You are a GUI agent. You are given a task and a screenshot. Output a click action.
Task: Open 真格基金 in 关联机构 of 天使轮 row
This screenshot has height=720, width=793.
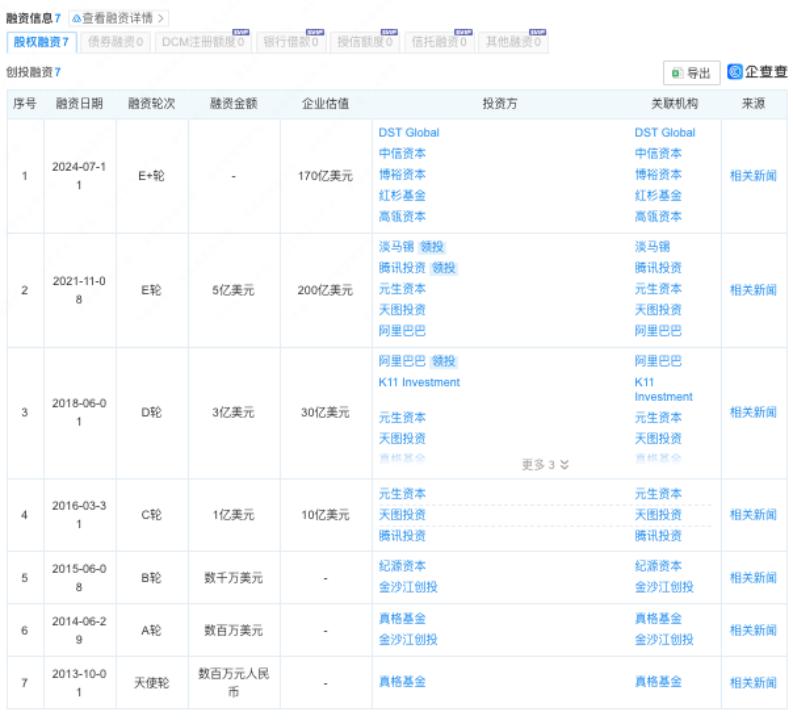(658, 682)
